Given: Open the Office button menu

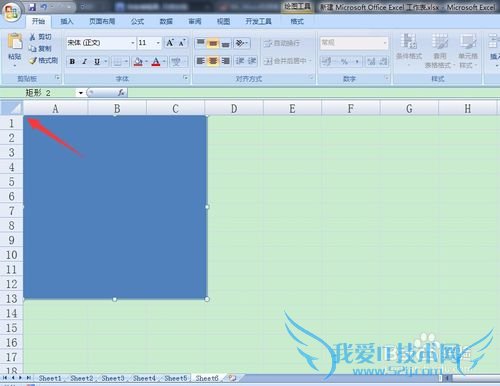Looking at the screenshot, I should pos(12,11).
